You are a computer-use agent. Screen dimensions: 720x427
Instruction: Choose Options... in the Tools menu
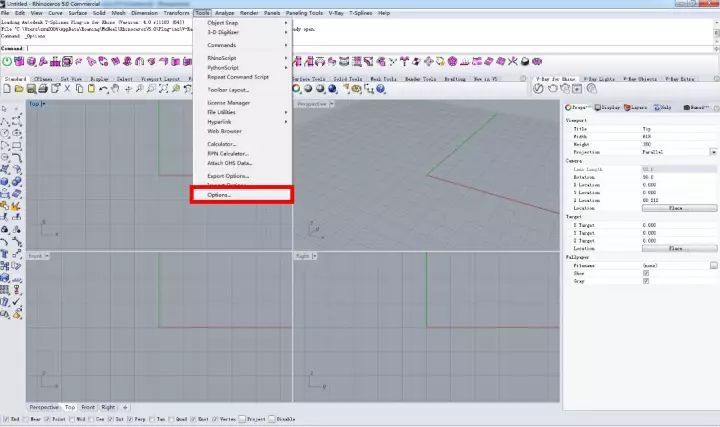(242, 195)
